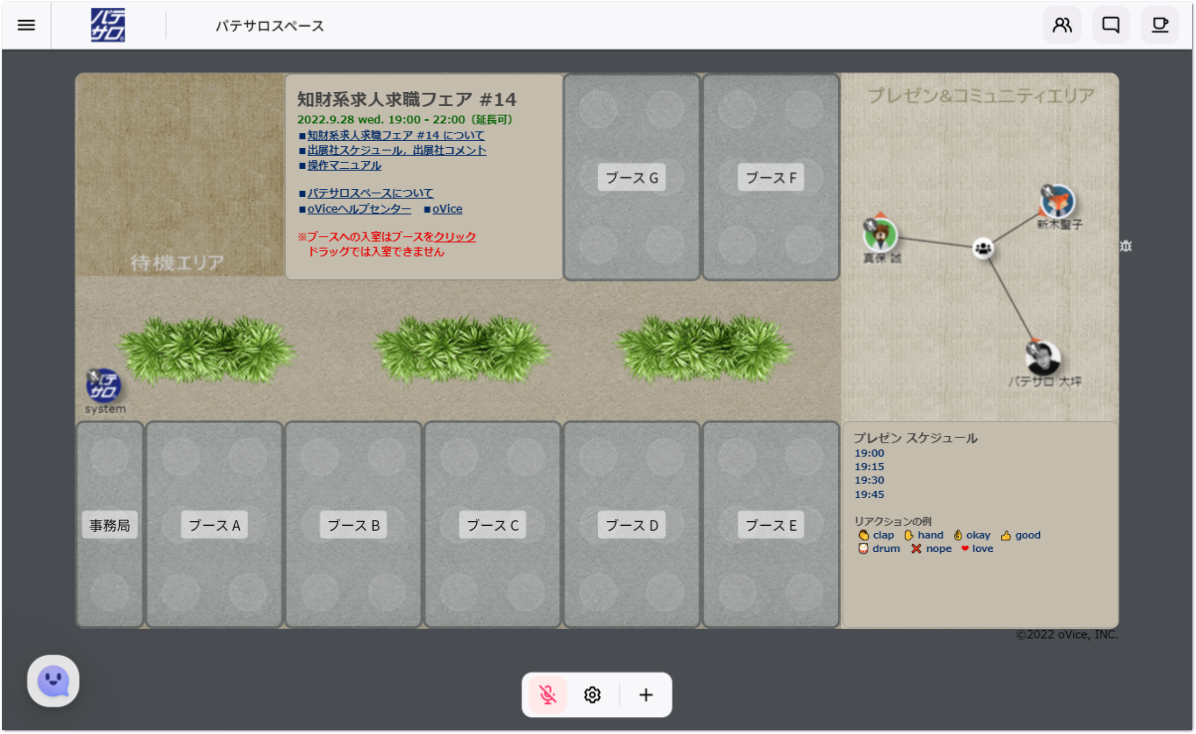
Task: Expand the plus menu in bottom toolbar
Action: pyautogui.click(x=646, y=695)
